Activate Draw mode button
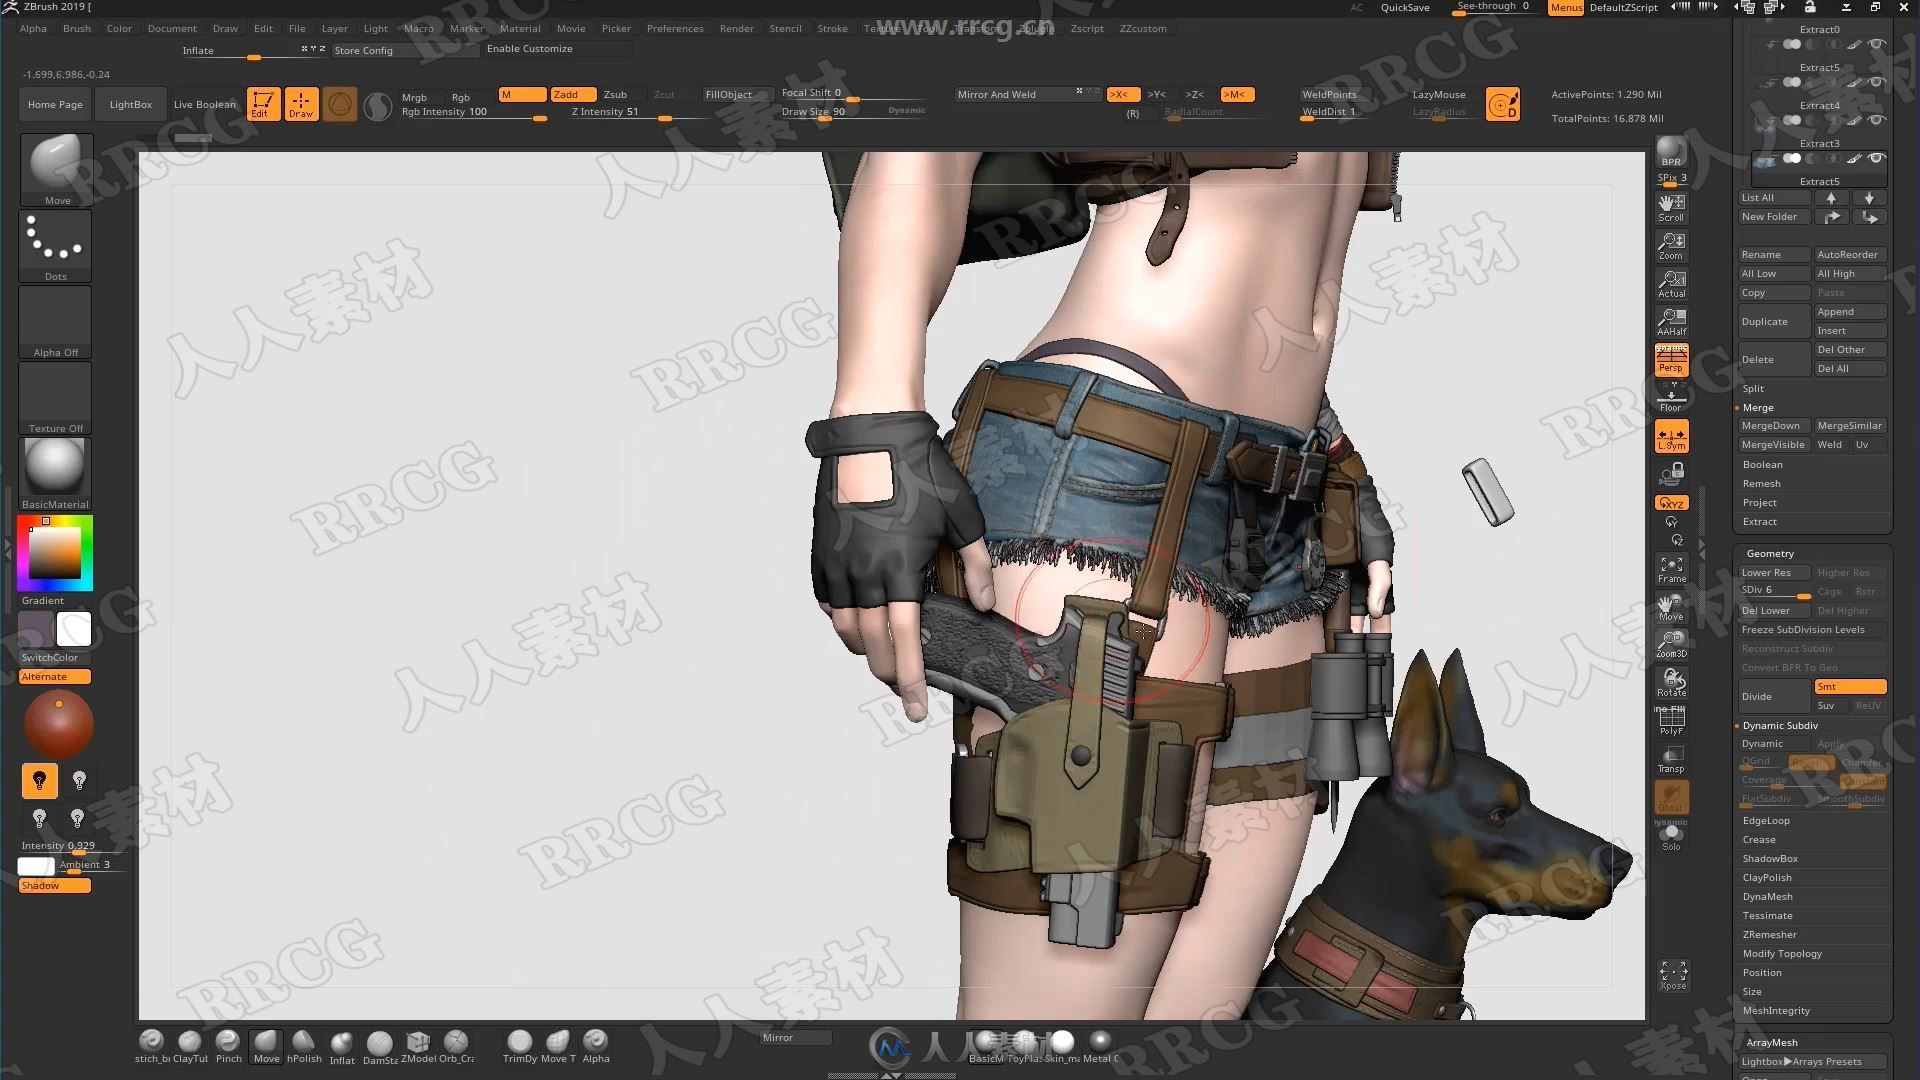This screenshot has width=1920, height=1080. 301,104
